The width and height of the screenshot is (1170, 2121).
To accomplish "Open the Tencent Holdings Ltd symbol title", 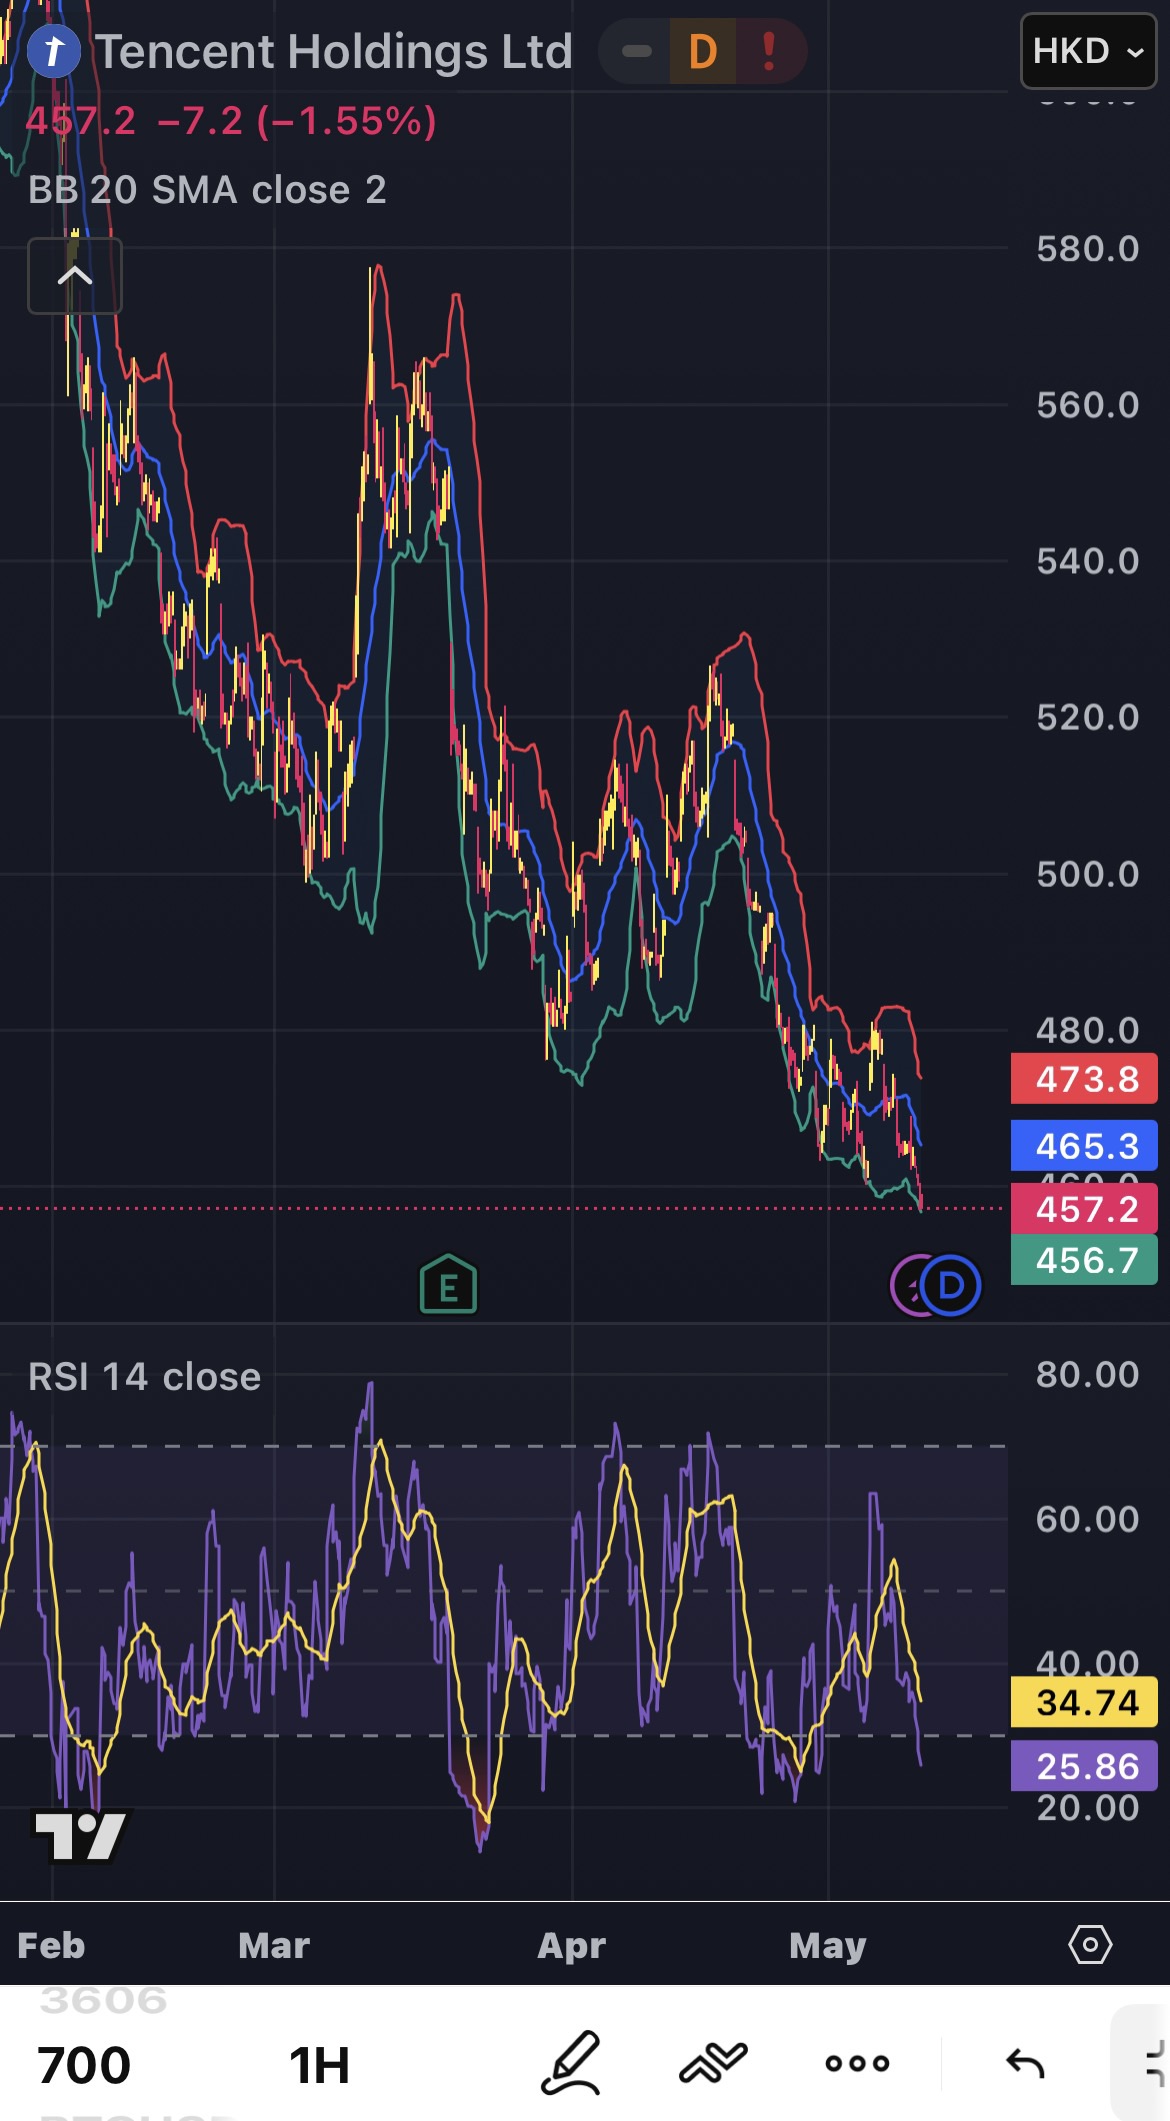I will point(334,52).
